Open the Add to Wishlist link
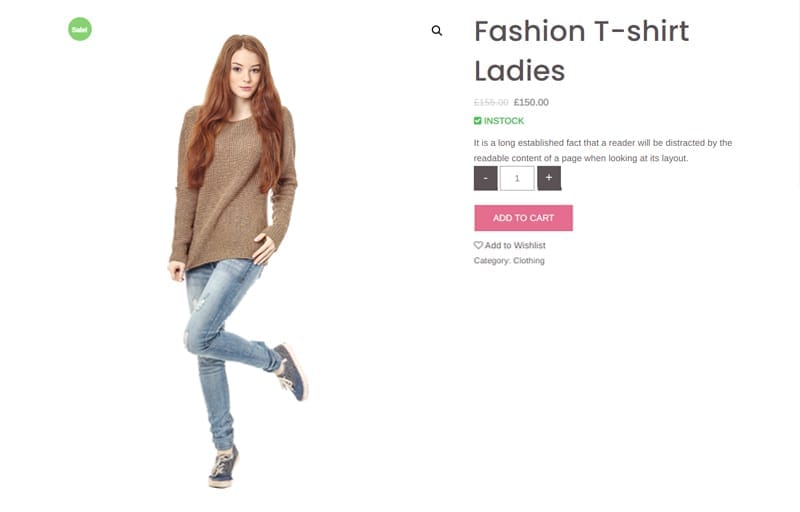This screenshot has height=512, width=800. coord(515,245)
